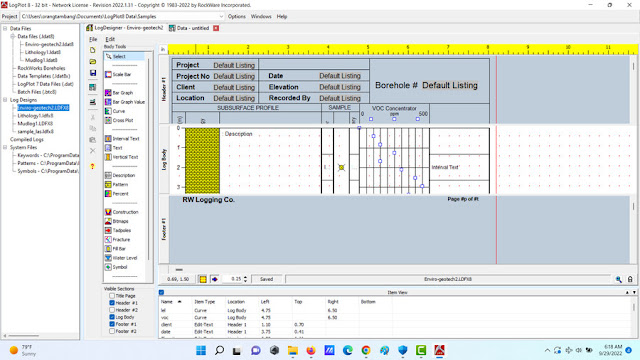Select the Tadpoles tool

click(x=118, y=230)
